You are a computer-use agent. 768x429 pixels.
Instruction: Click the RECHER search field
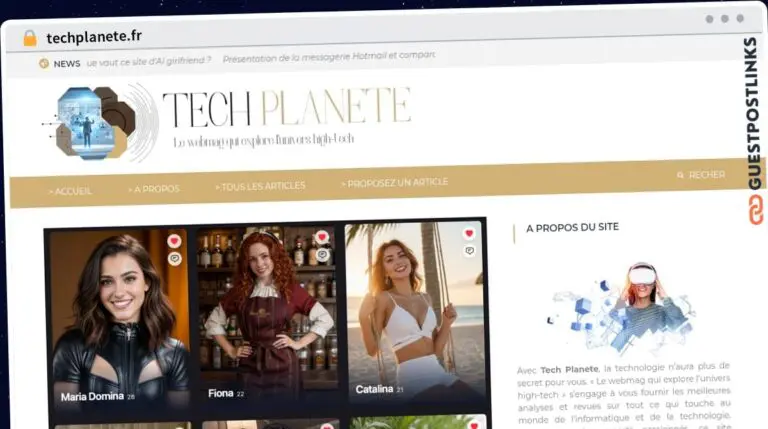706,175
